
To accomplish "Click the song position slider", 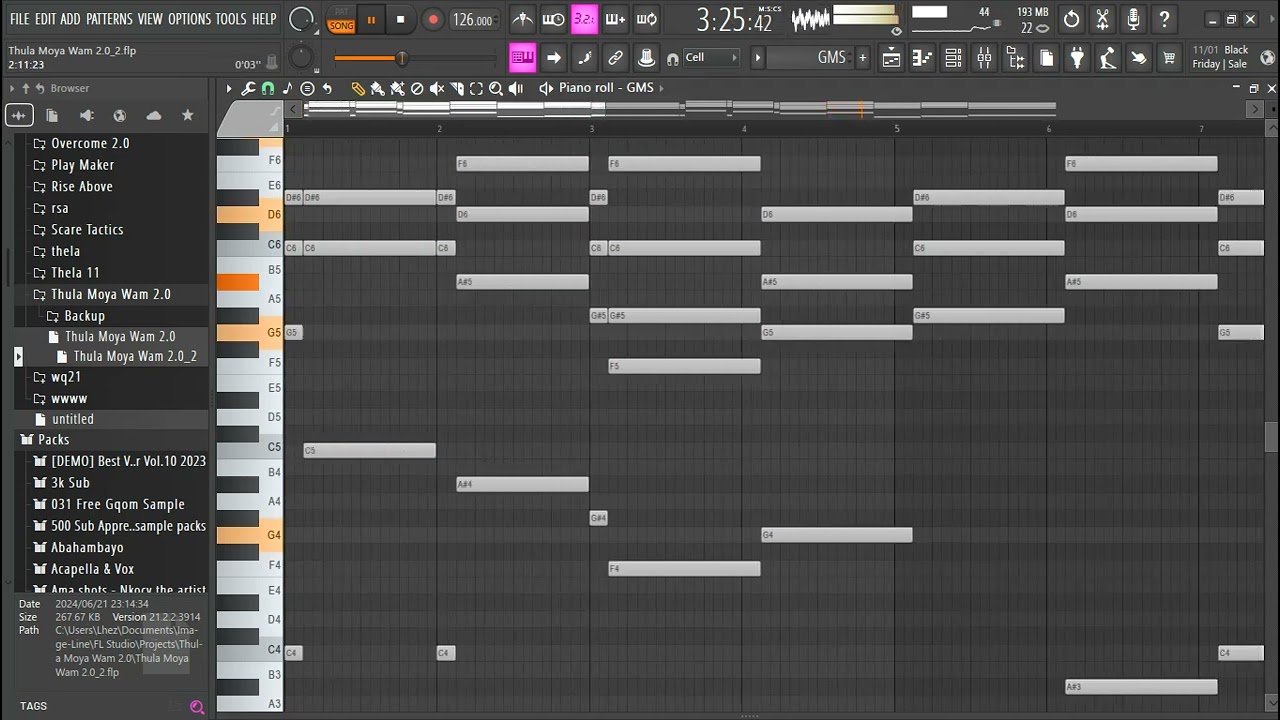I will [x=415, y=58].
